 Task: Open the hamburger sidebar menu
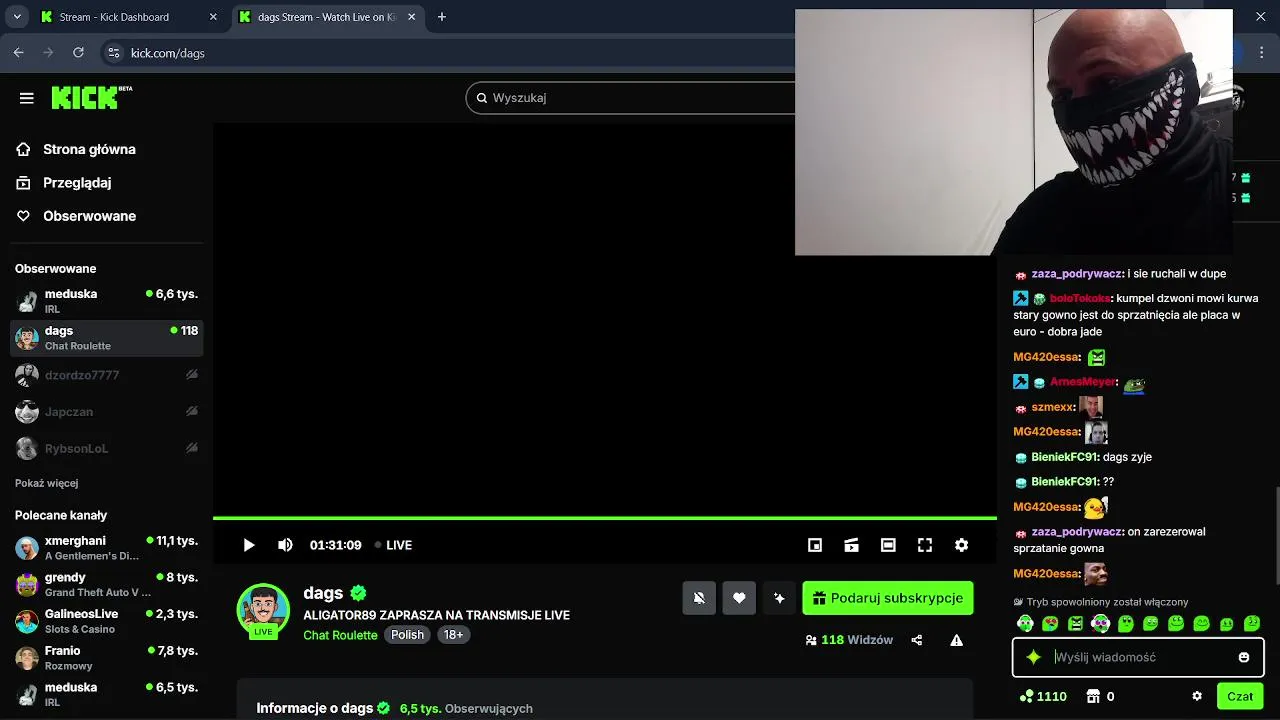[27, 98]
